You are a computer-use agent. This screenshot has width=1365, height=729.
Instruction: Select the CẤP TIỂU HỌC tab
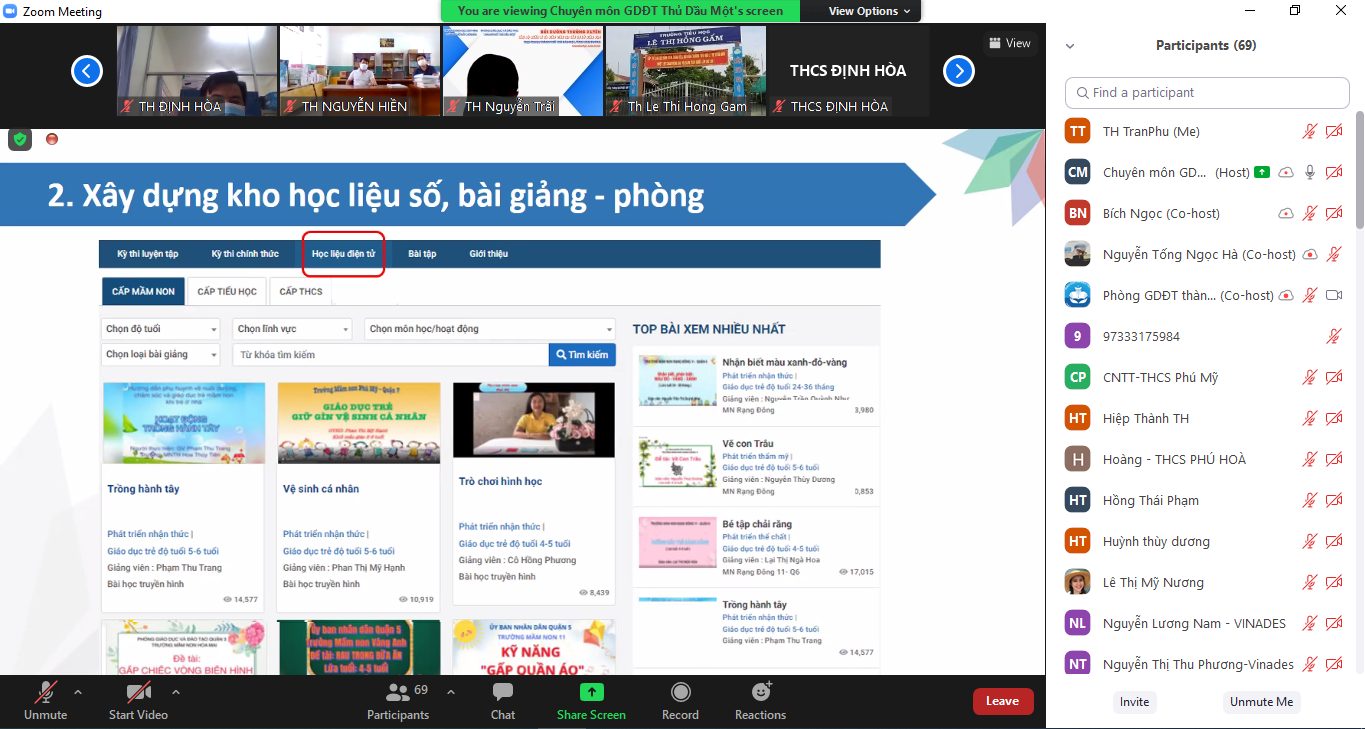tap(227, 291)
